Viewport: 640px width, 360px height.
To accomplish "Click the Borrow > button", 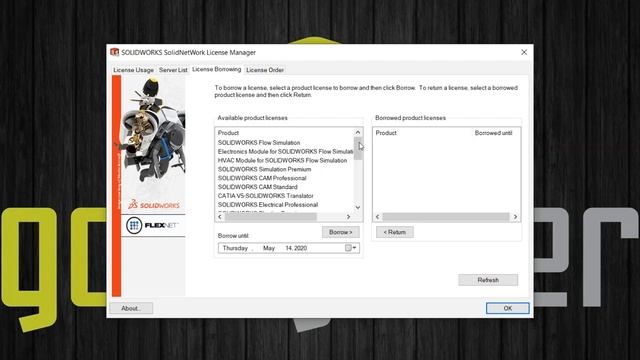I will click(341, 232).
